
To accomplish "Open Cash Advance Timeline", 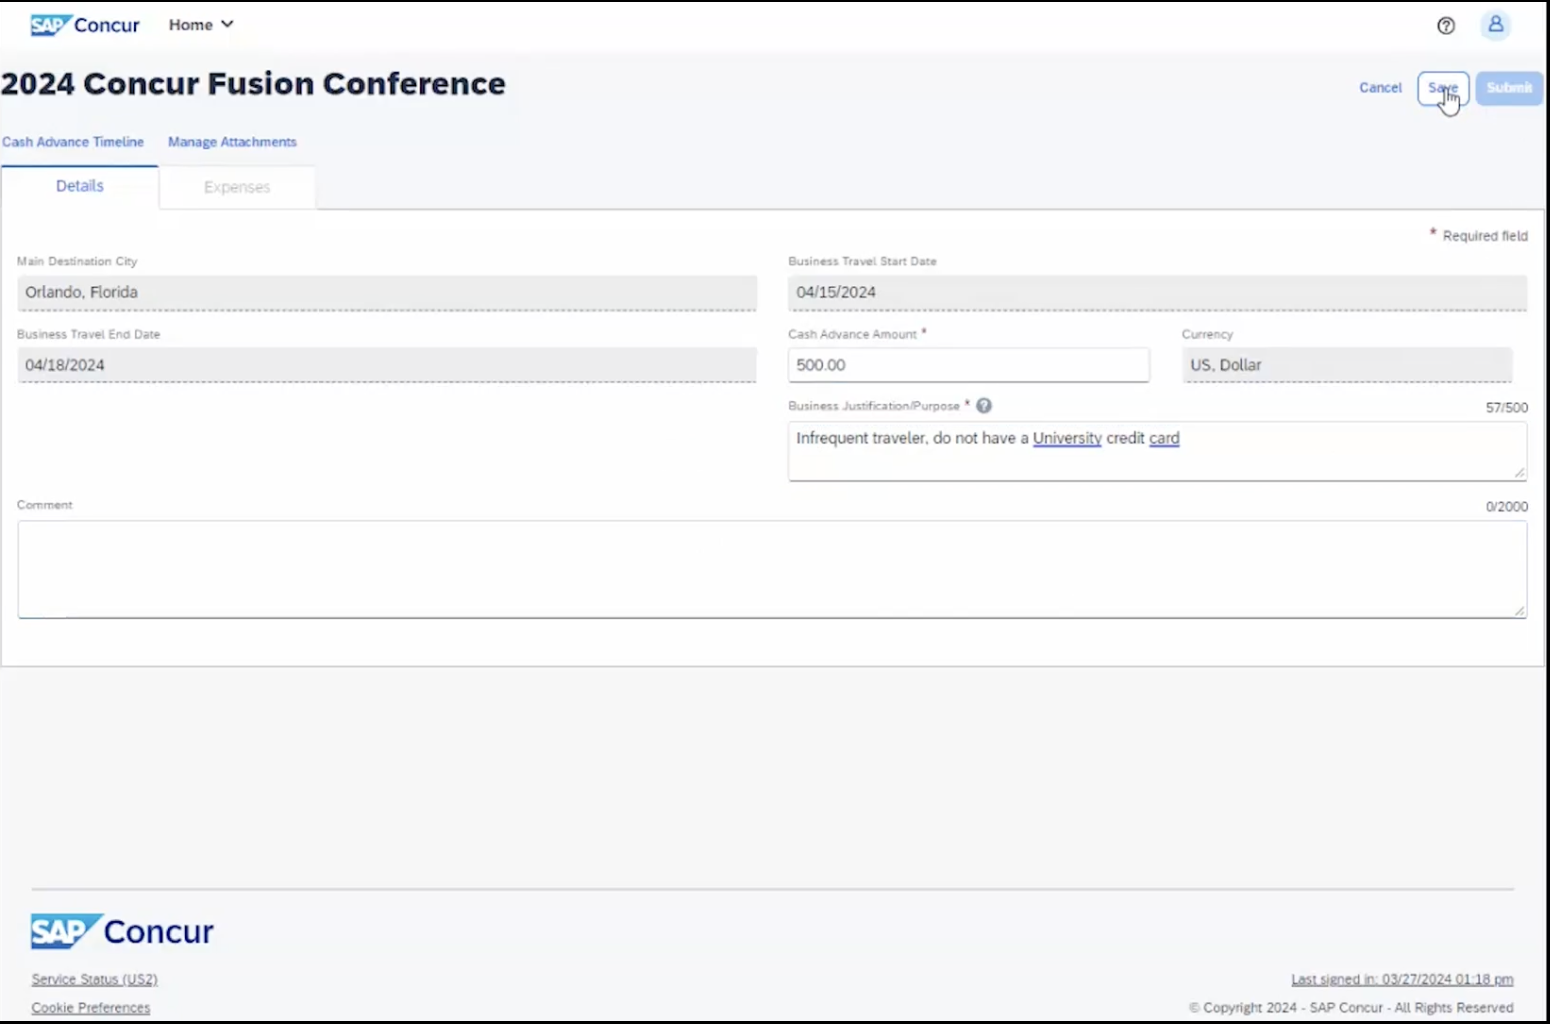I will point(73,142).
